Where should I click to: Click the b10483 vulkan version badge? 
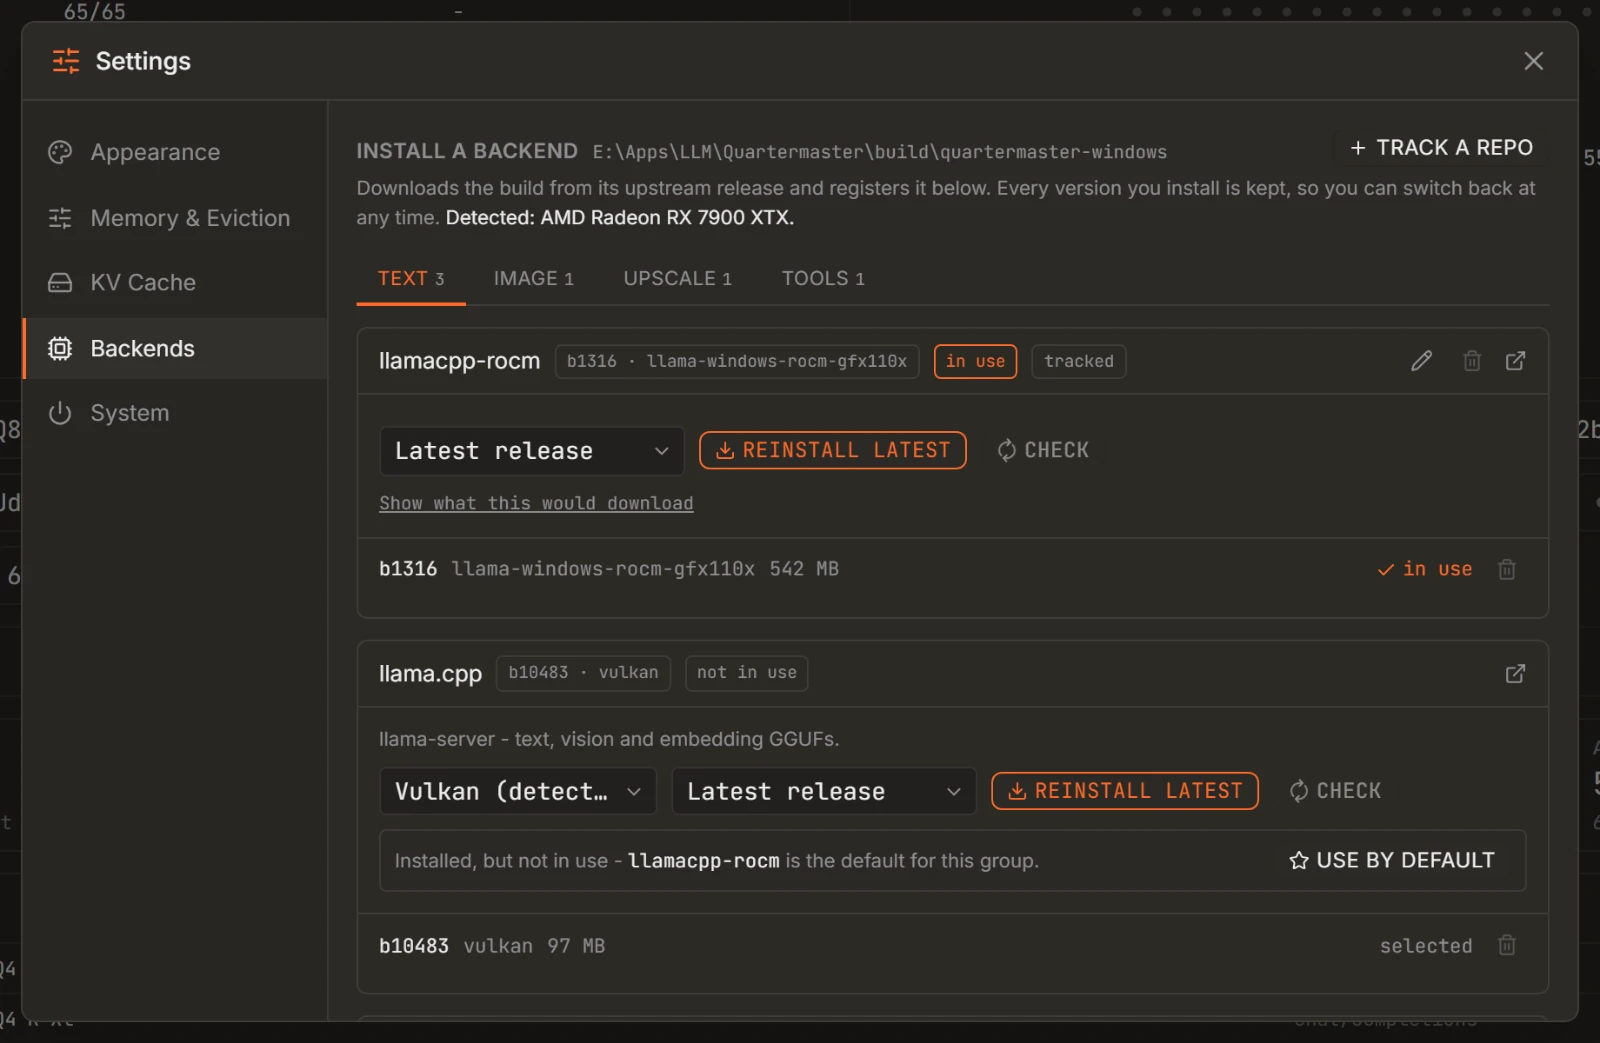tap(583, 672)
